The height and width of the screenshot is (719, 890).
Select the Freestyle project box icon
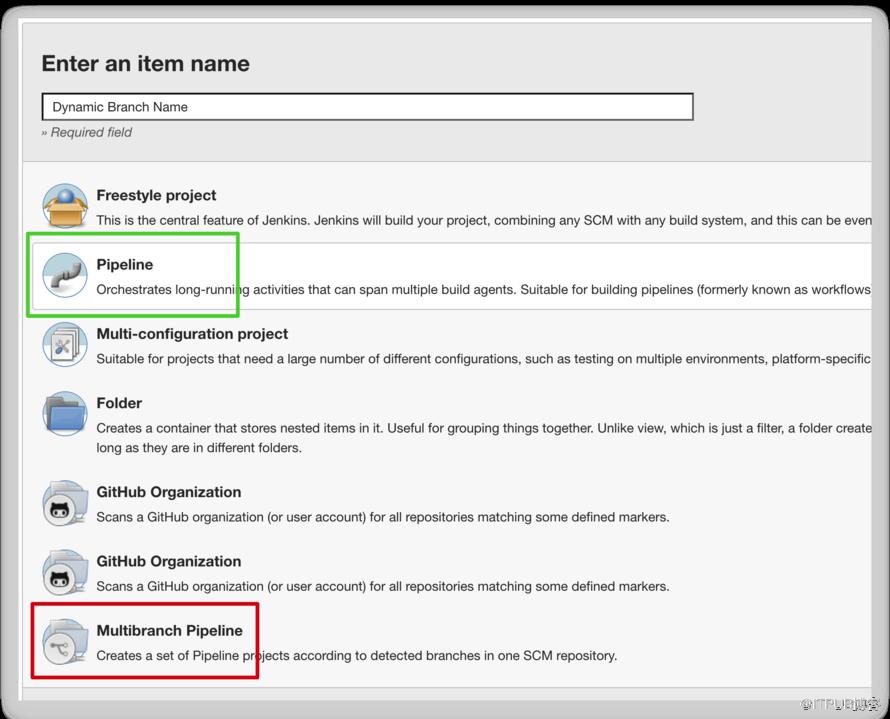pyautogui.click(x=65, y=205)
